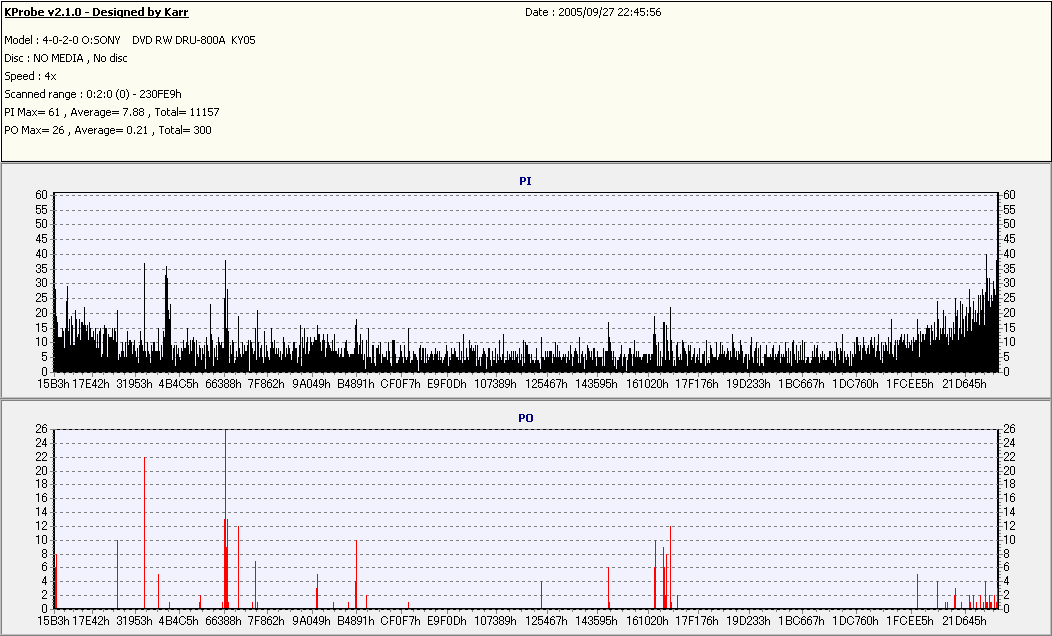Click the drive Model line SONY DRU-800A

coord(129,40)
